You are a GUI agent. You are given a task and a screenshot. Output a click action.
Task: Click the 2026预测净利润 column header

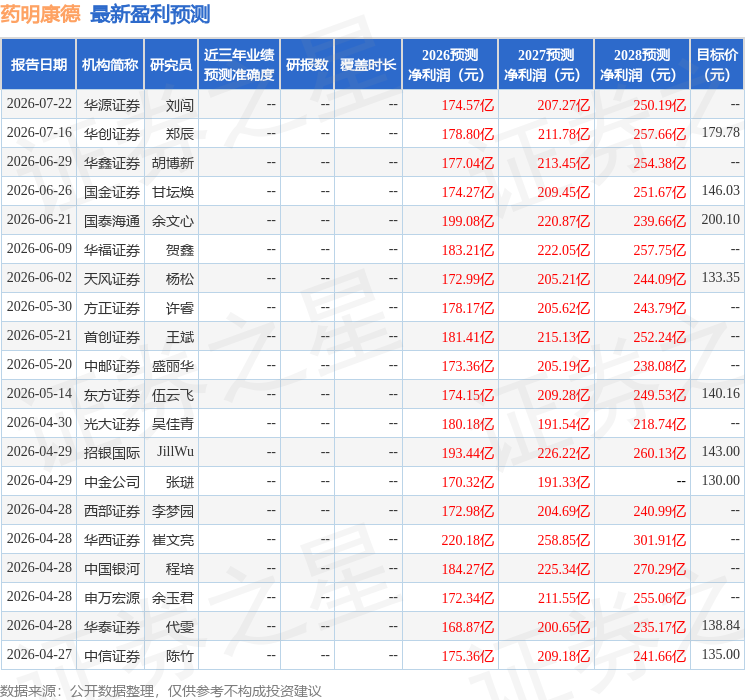click(450, 65)
